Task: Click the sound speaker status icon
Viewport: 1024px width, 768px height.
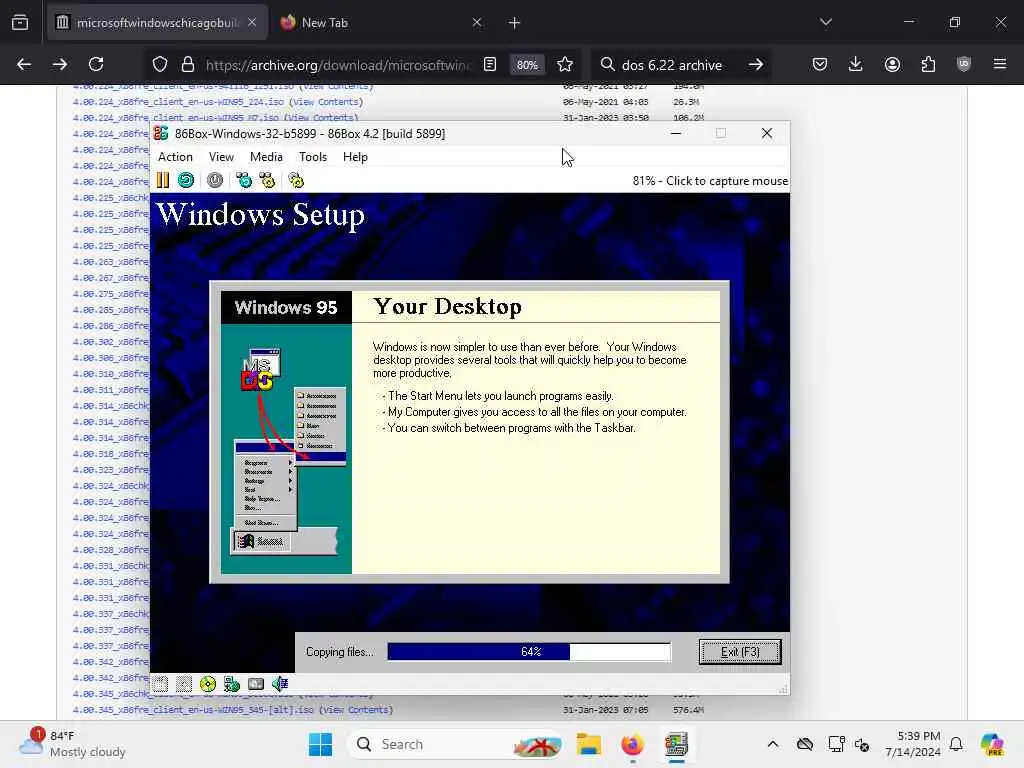Action: [x=280, y=684]
